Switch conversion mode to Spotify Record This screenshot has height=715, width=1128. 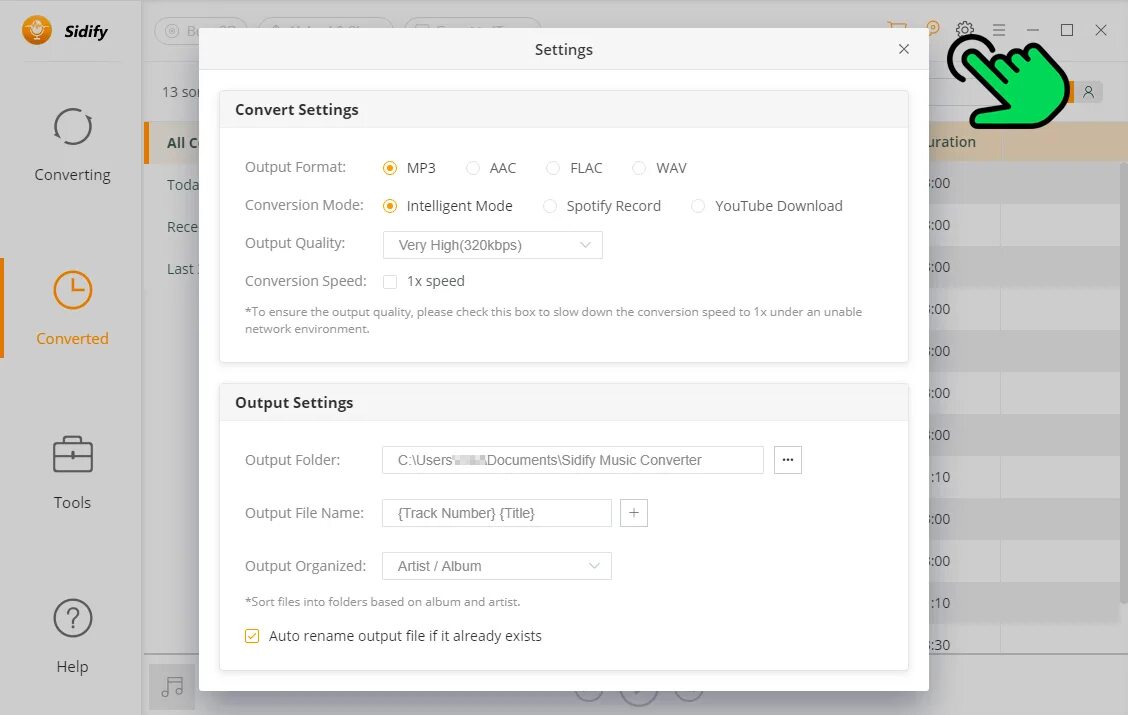click(x=550, y=206)
